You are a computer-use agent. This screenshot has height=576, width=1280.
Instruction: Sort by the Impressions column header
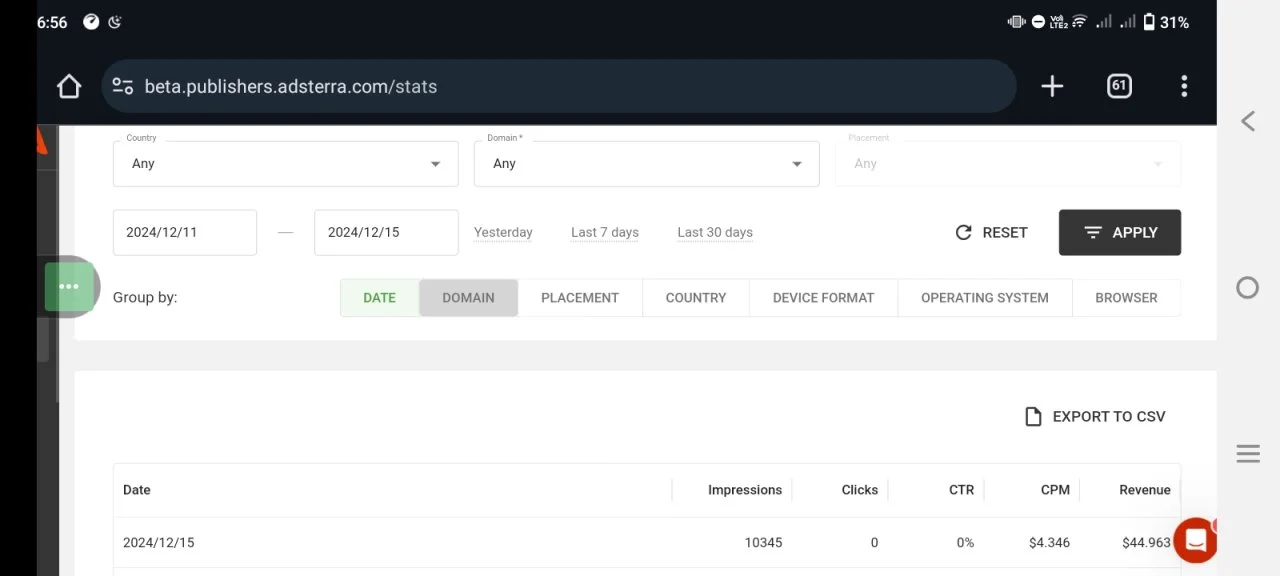[745, 490]
